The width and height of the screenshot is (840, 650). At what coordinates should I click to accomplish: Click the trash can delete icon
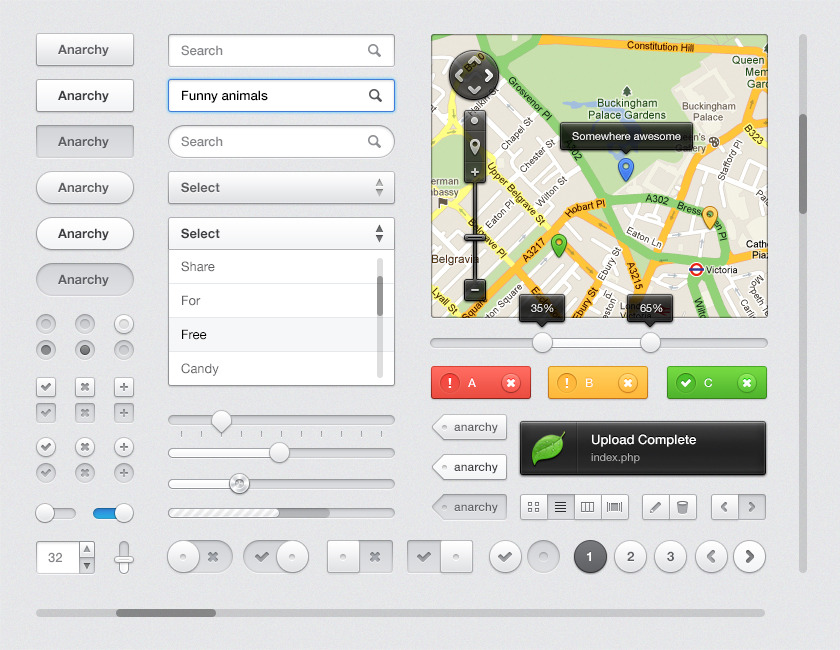coord(682,507)
